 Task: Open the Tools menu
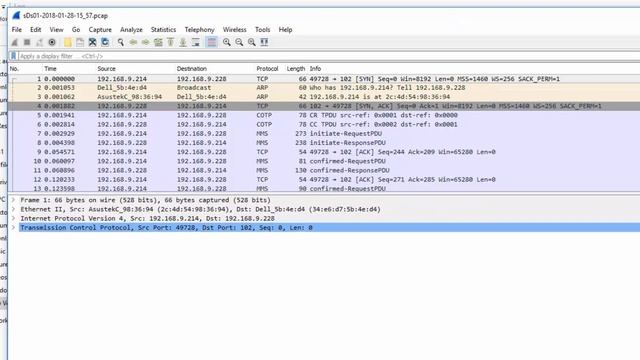pos(262,30)
